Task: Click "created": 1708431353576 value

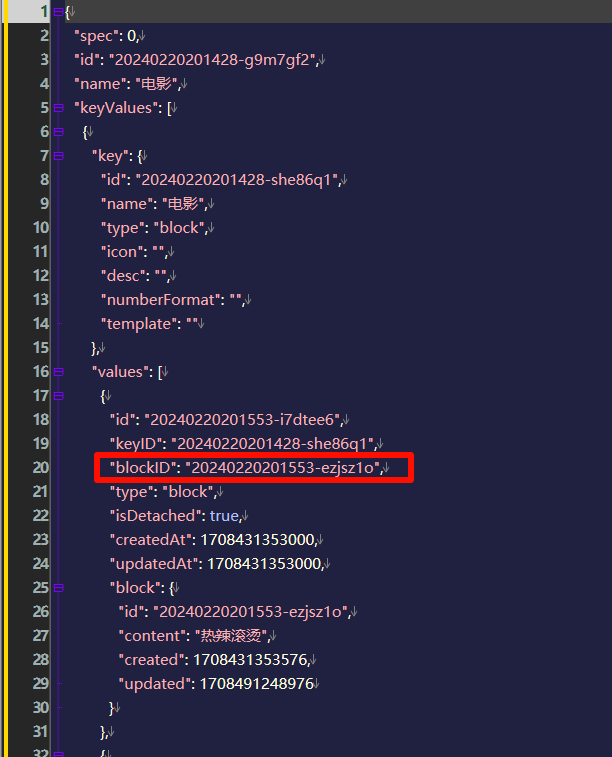Action: 250,660
